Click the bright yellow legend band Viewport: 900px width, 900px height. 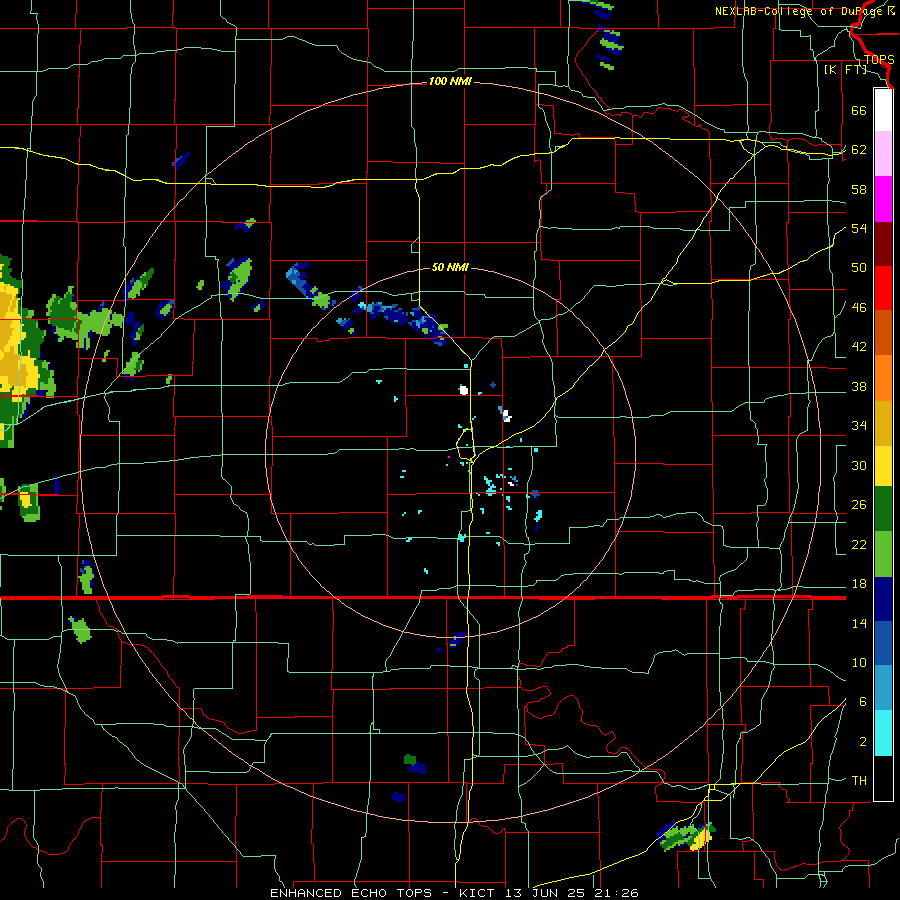coord(883,466)
